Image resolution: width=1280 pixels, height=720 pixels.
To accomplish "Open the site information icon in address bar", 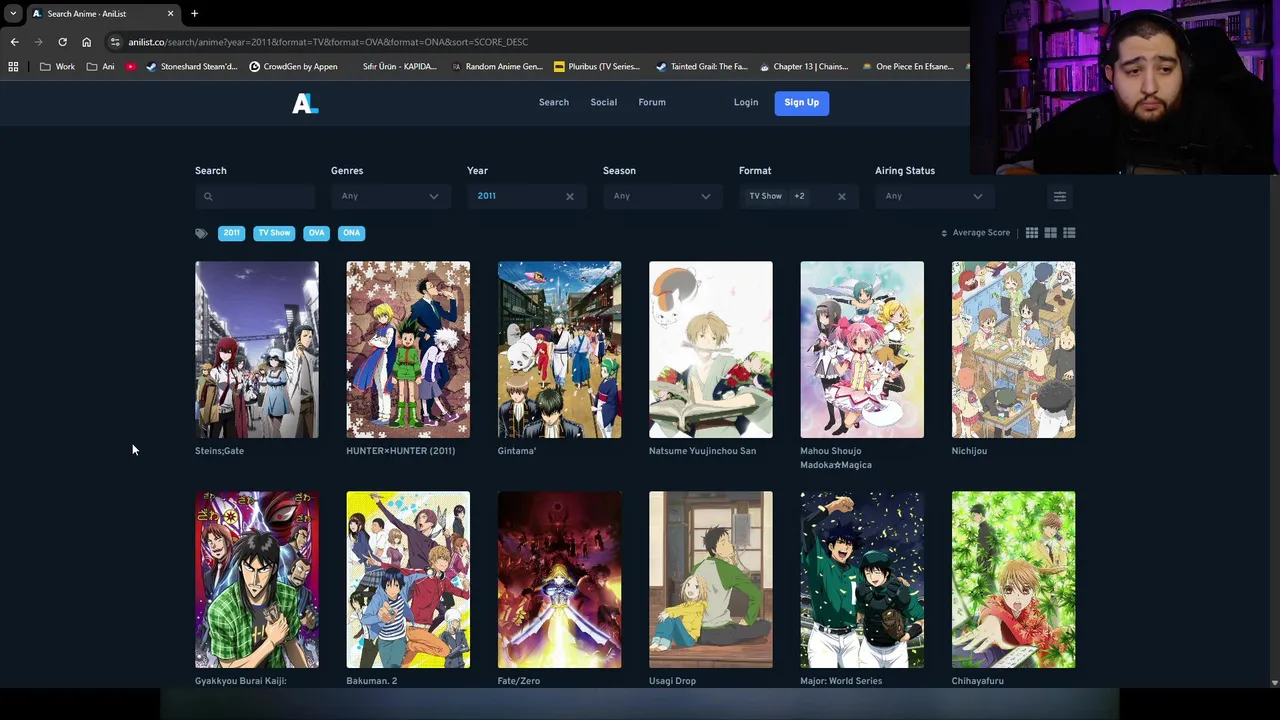I will (x=115, y=42).
